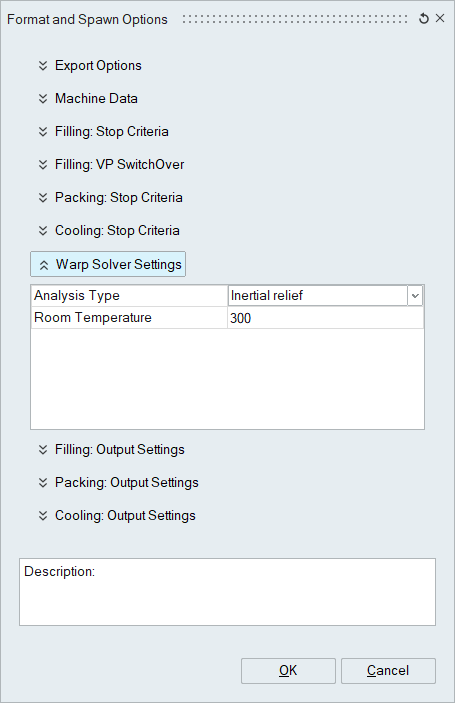
Task: Select the Inertial relief combo box value
Action: (x=318, y=296)
